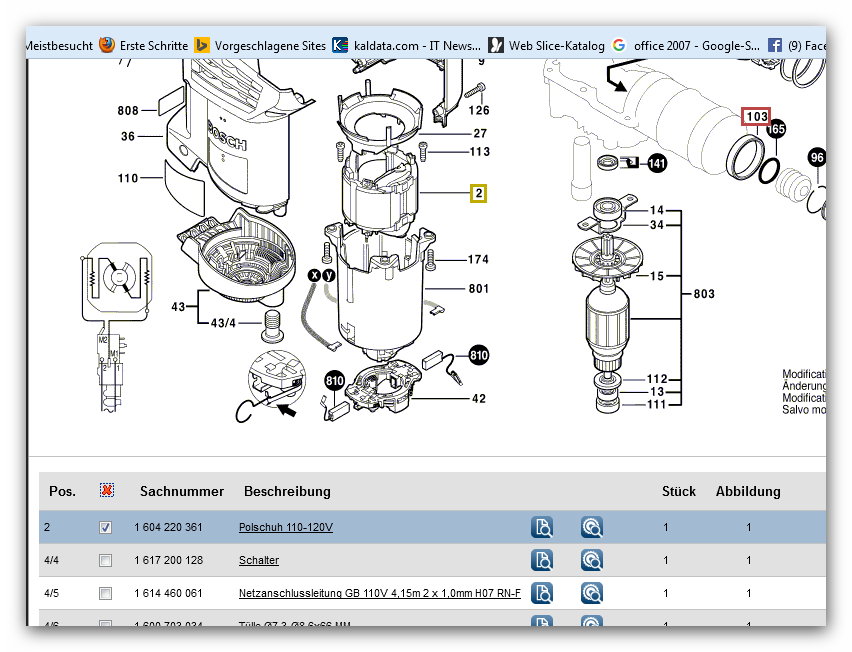Image resolution: width=852 pixels, height=652 pixels.
Task: Click the Google favicon for office 2007 bookmark
Action: (619, 45)
